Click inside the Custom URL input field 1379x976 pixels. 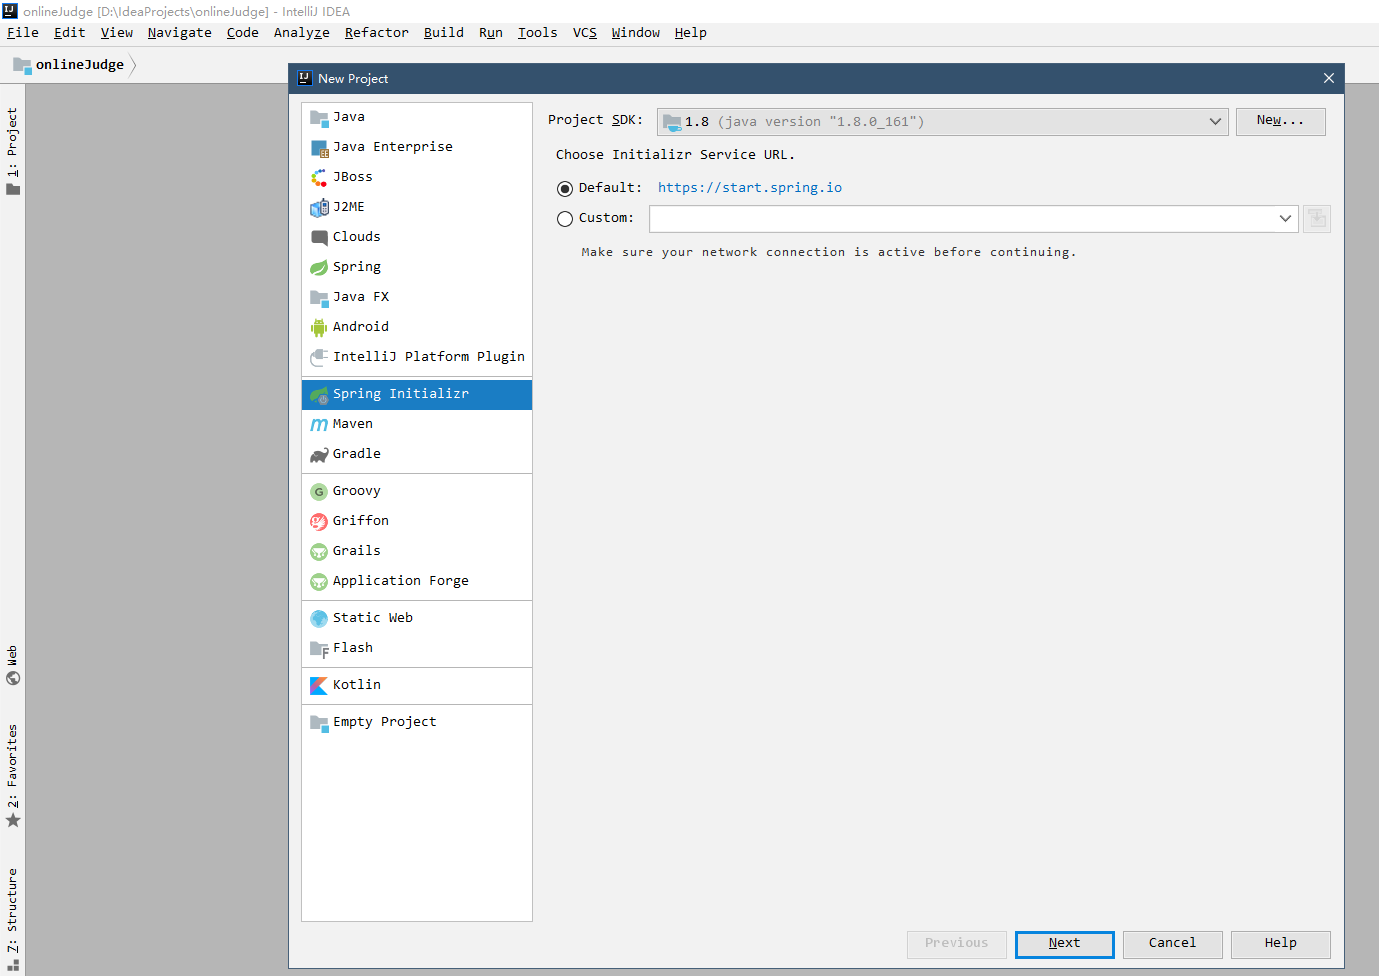(961, 218)
